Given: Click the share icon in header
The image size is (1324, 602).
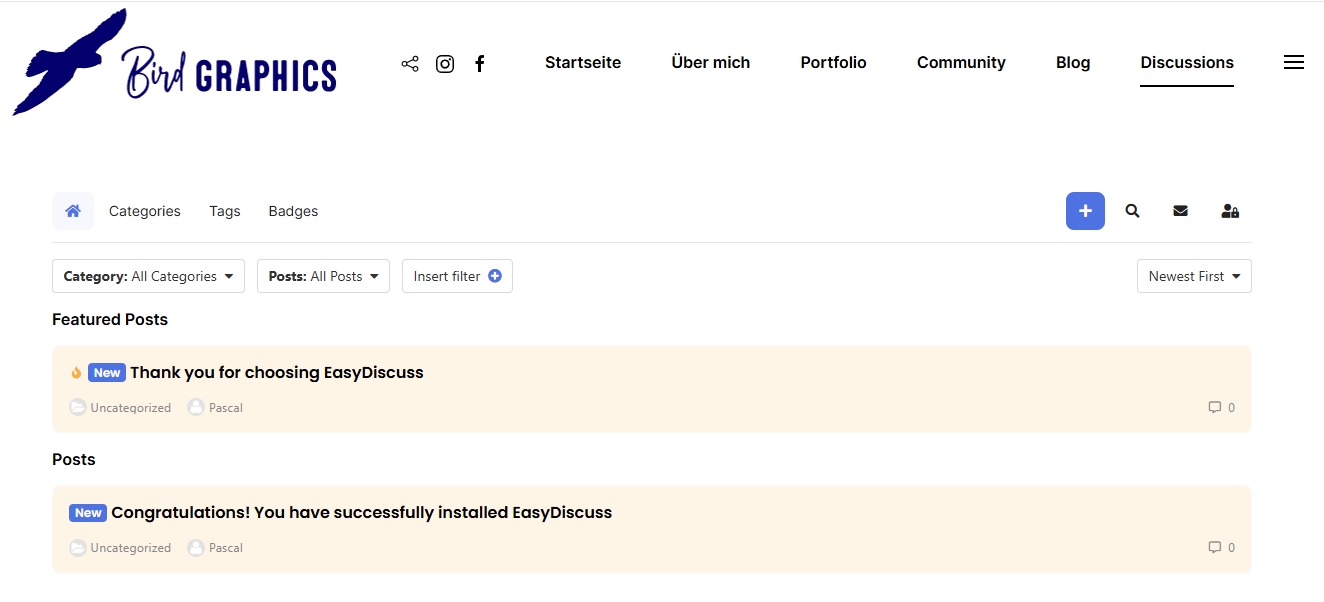Looking at the screenshot, I should click(410, 64).
